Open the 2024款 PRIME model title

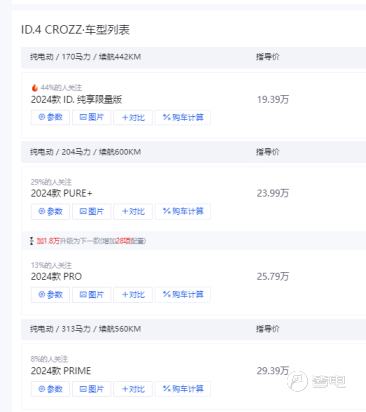point(61,371)
